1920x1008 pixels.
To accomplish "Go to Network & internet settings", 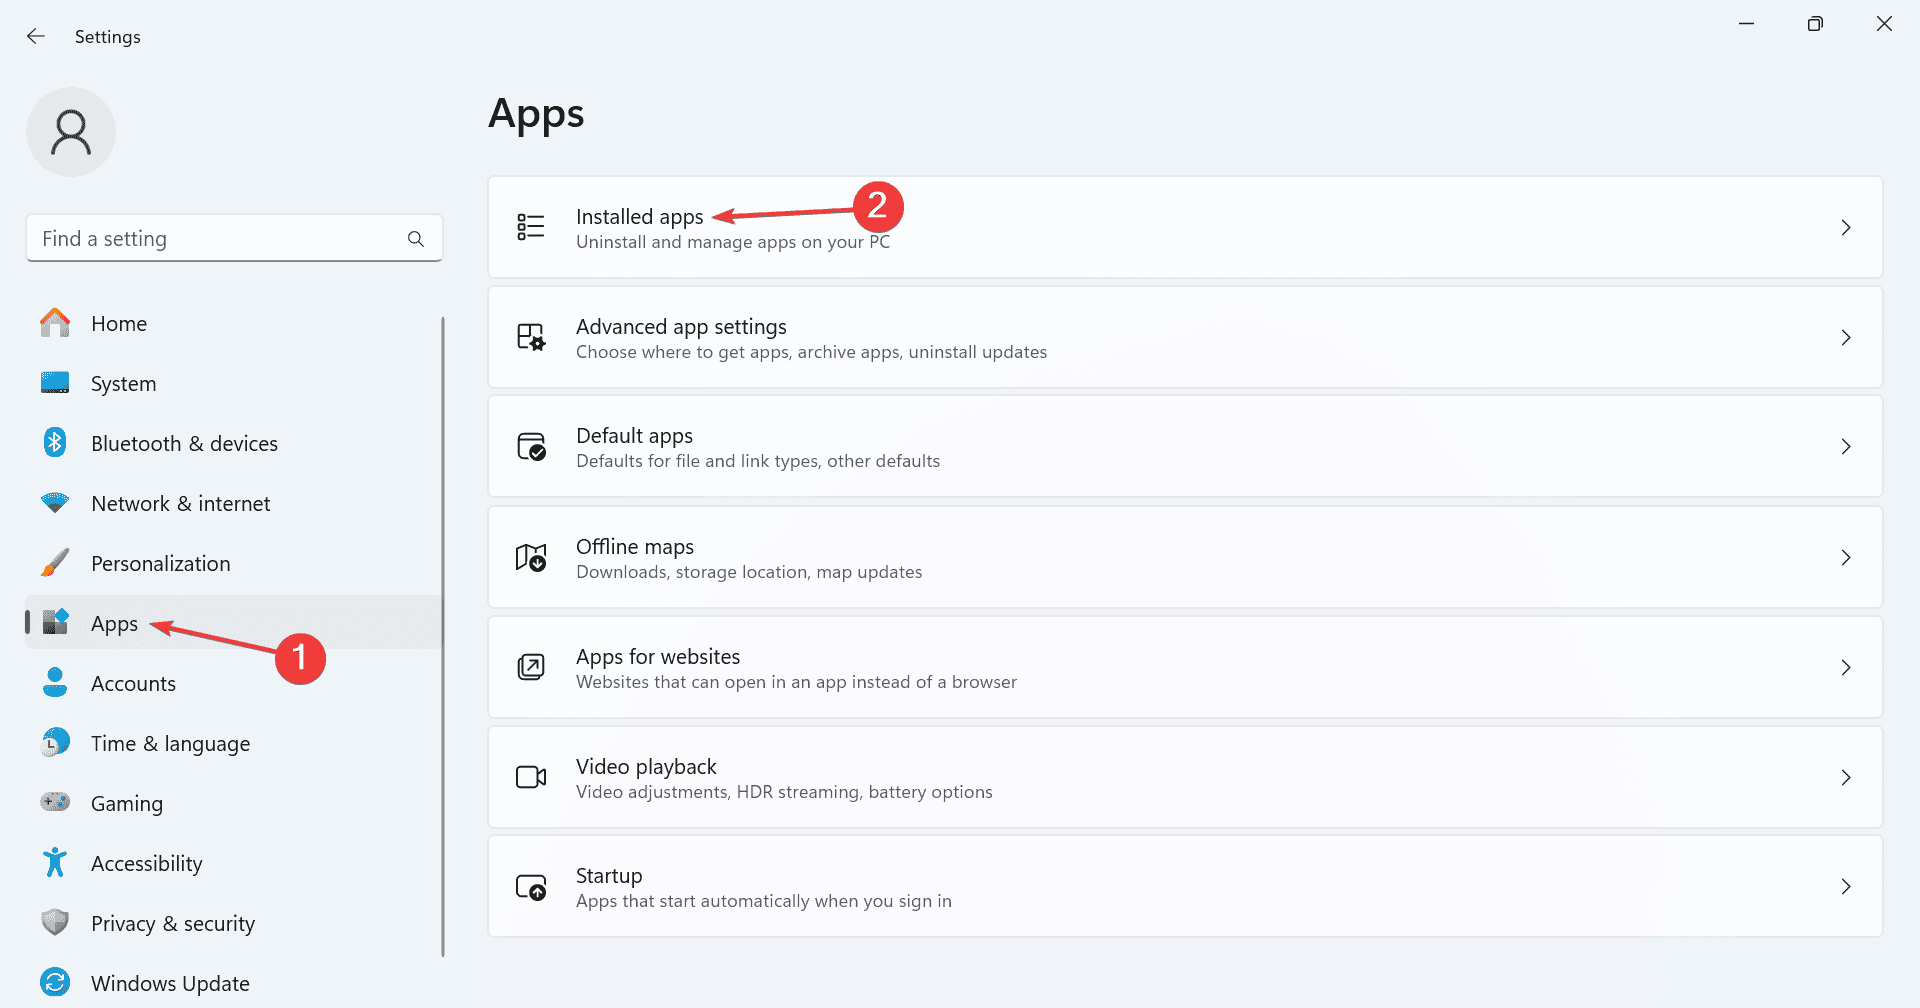I will pyautogui.click(x=180, y=504).
